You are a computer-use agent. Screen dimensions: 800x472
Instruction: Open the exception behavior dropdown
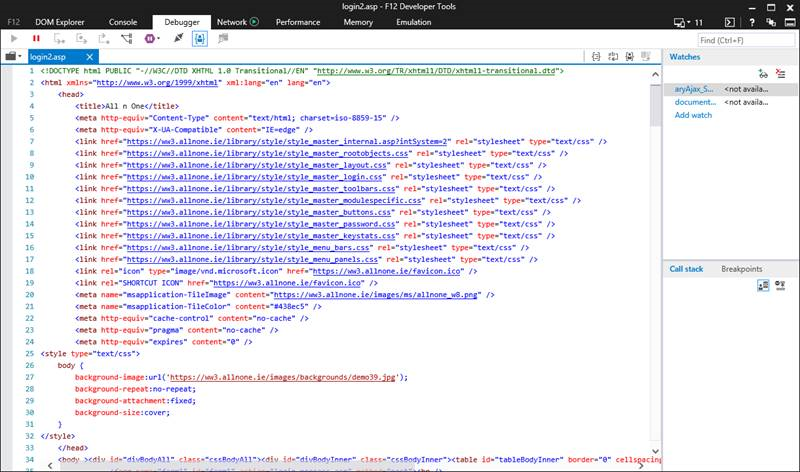click(152, 38)
